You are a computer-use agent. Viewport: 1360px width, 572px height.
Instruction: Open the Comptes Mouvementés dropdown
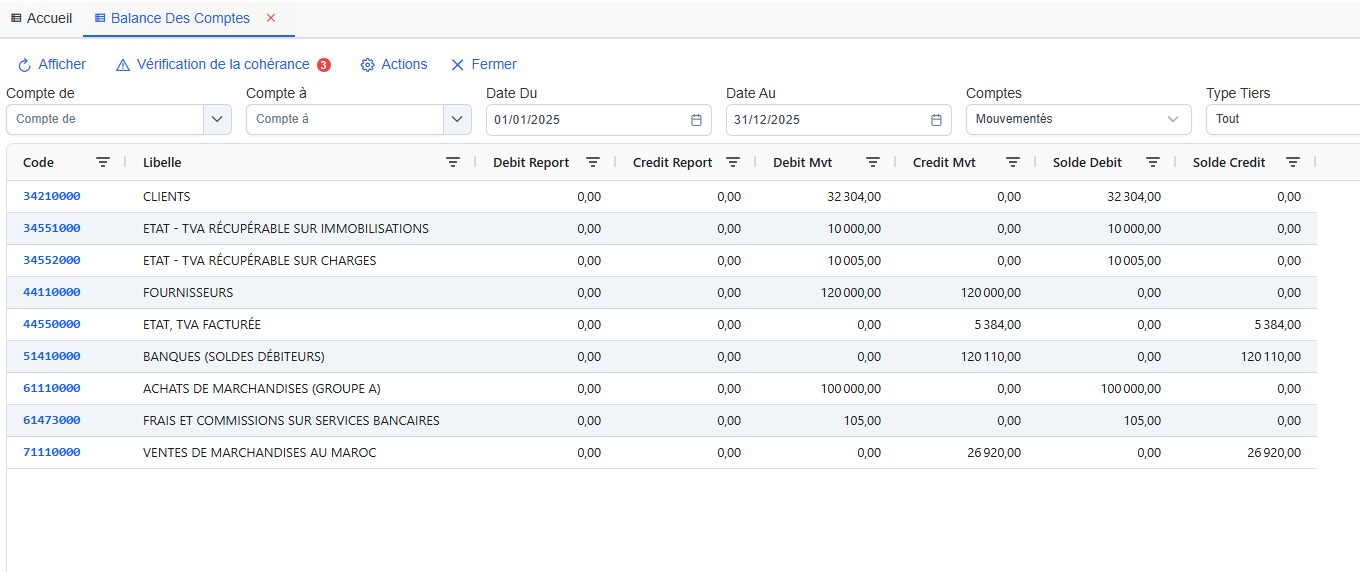(x=1078, y=120)
